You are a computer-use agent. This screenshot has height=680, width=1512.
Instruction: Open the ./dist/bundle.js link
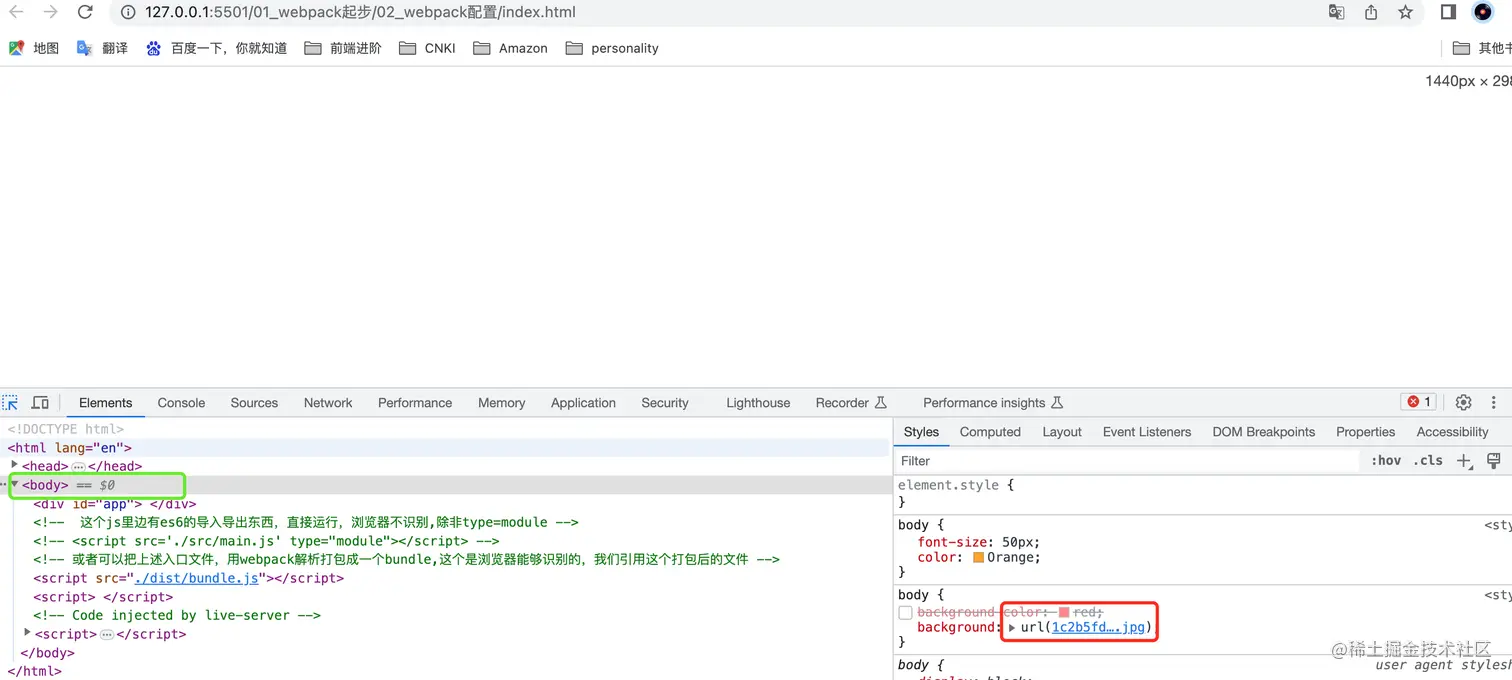197,578
